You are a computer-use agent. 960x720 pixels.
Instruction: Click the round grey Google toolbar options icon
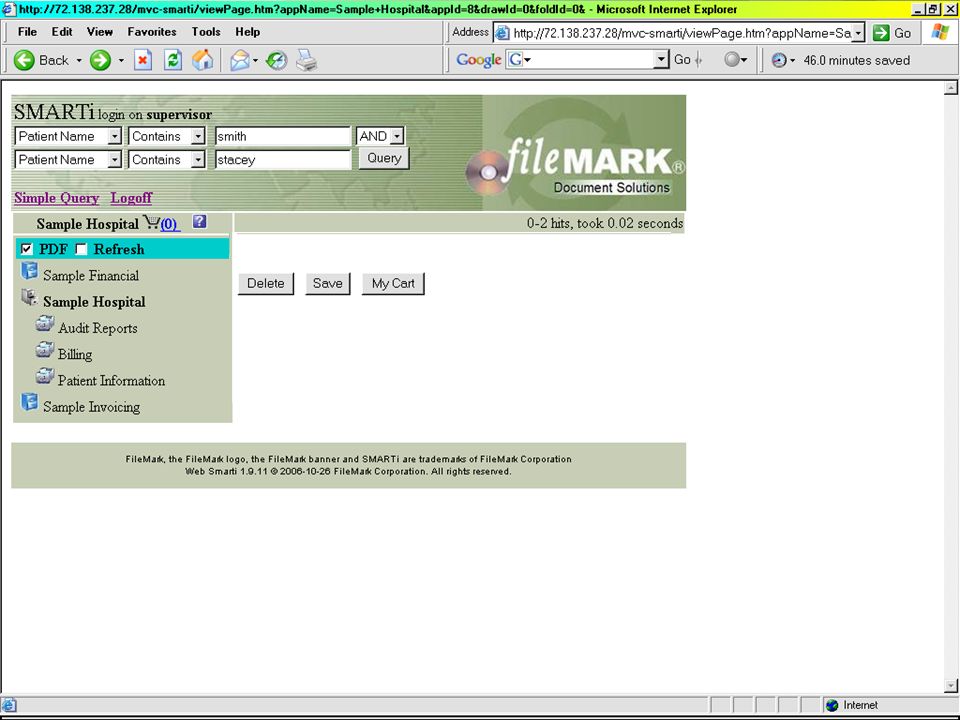(732, 60)
